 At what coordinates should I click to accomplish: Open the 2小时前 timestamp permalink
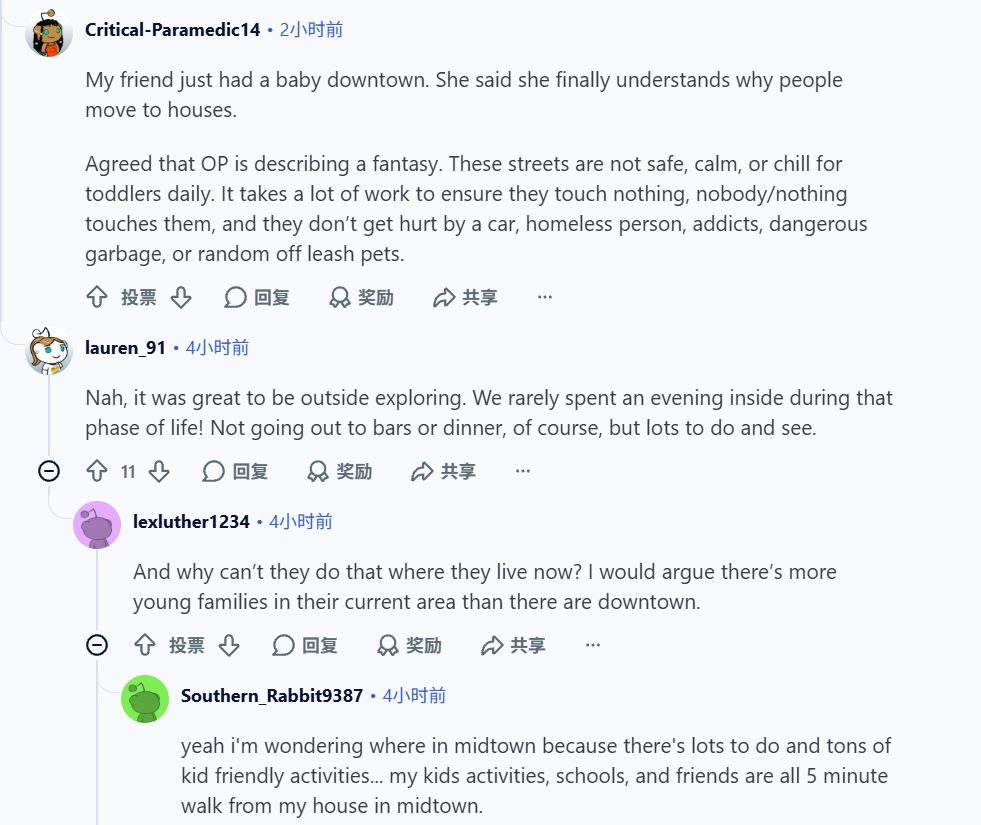click(311, 30)
